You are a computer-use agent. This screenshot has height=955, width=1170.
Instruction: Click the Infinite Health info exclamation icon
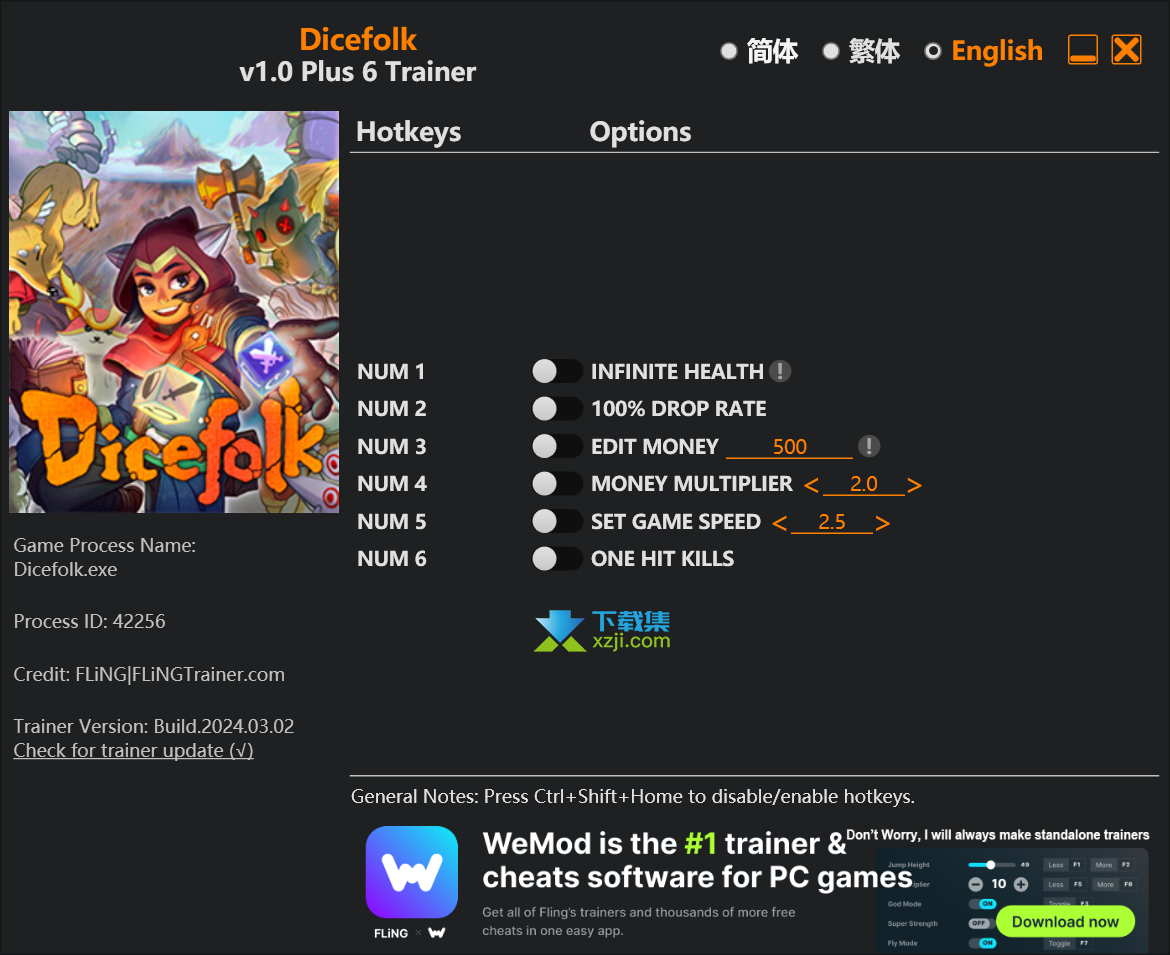coord(780,371)
